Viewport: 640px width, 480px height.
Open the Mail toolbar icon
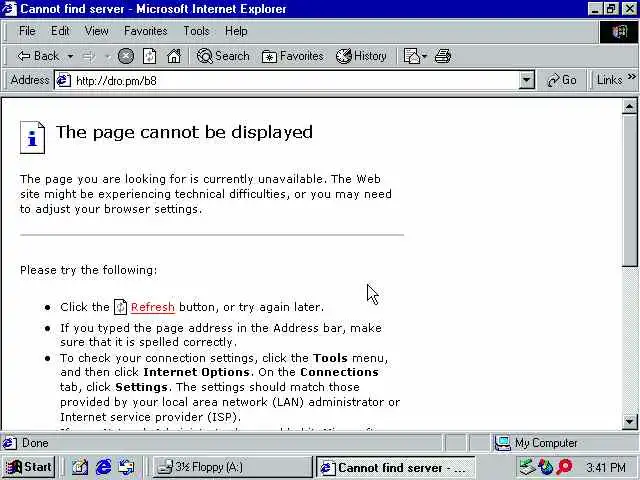tap(411, 56)
